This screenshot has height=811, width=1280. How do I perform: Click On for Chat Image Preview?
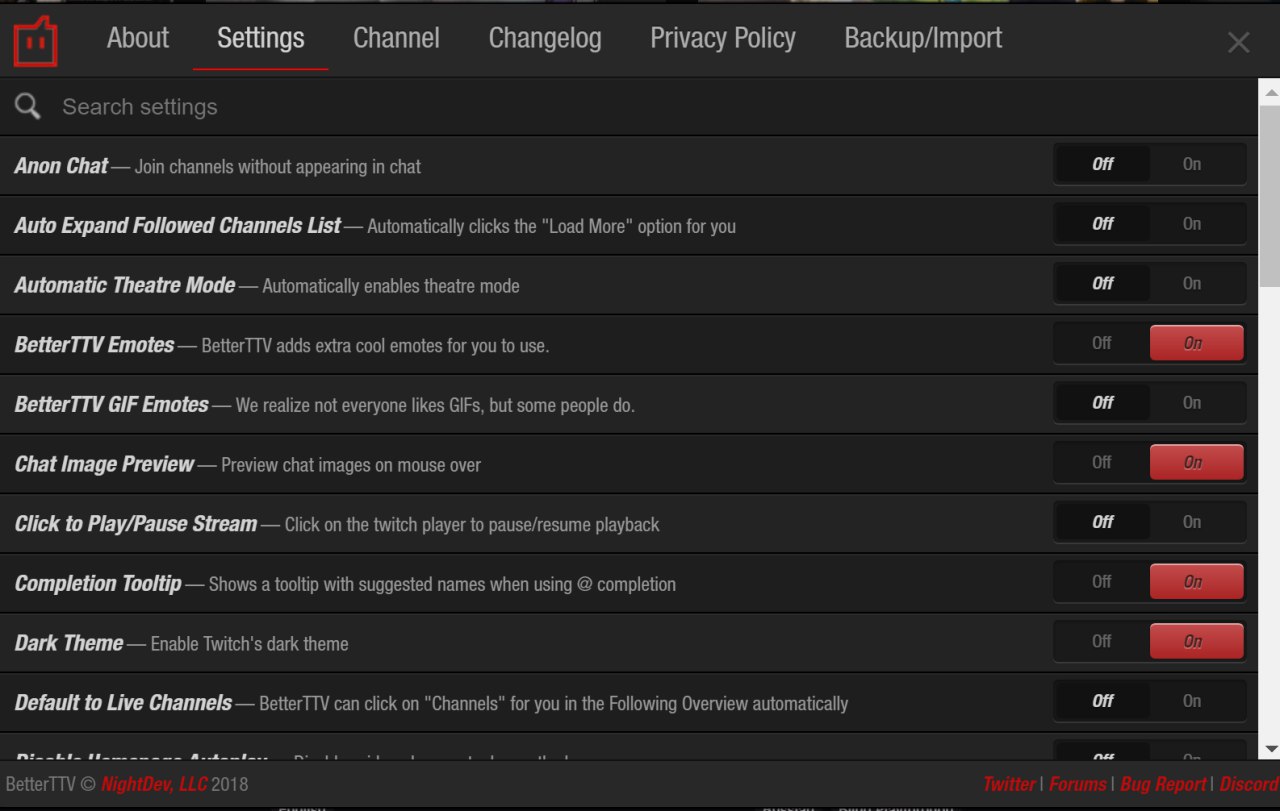pos(1196,462)
